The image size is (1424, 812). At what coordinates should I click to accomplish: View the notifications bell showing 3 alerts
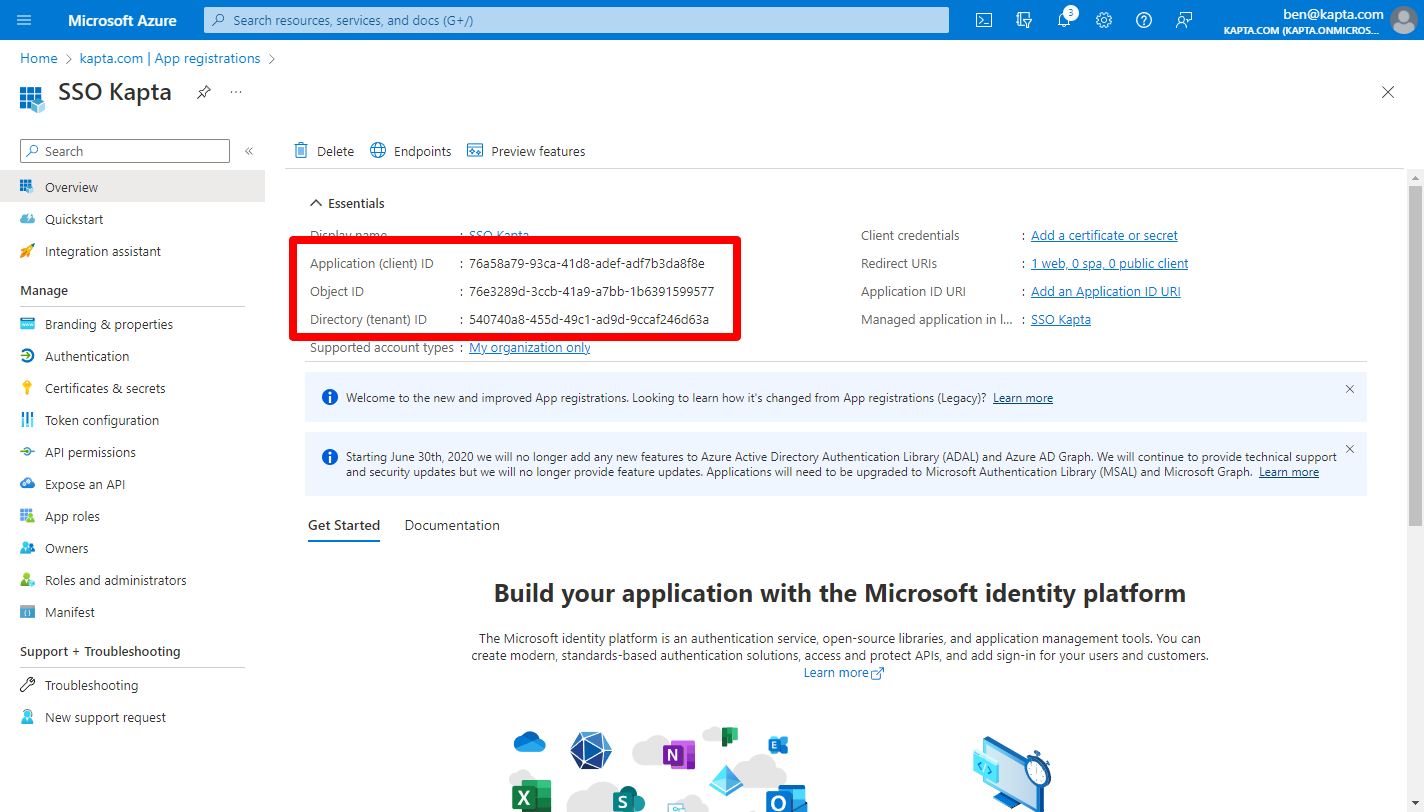pyautogui.click(x=1063, y=19)
